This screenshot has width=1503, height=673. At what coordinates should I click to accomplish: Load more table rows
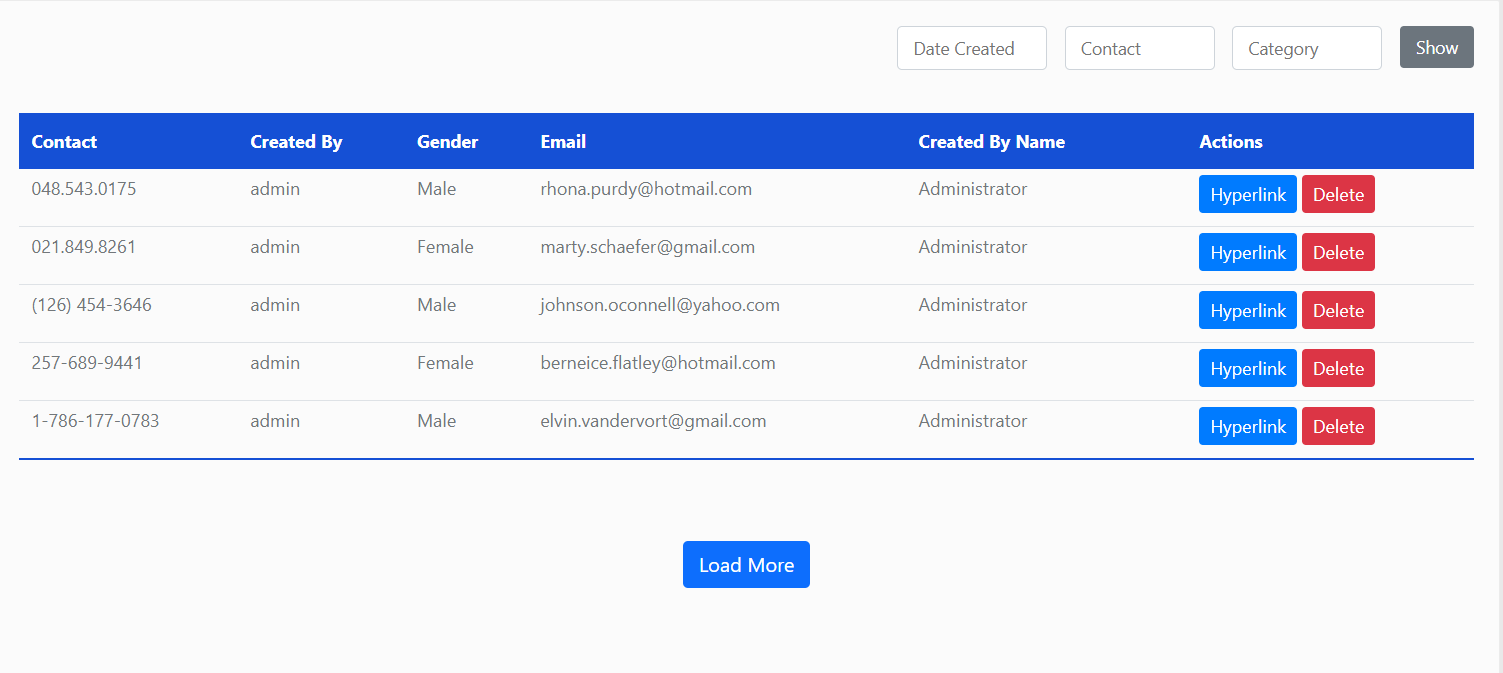746,565
